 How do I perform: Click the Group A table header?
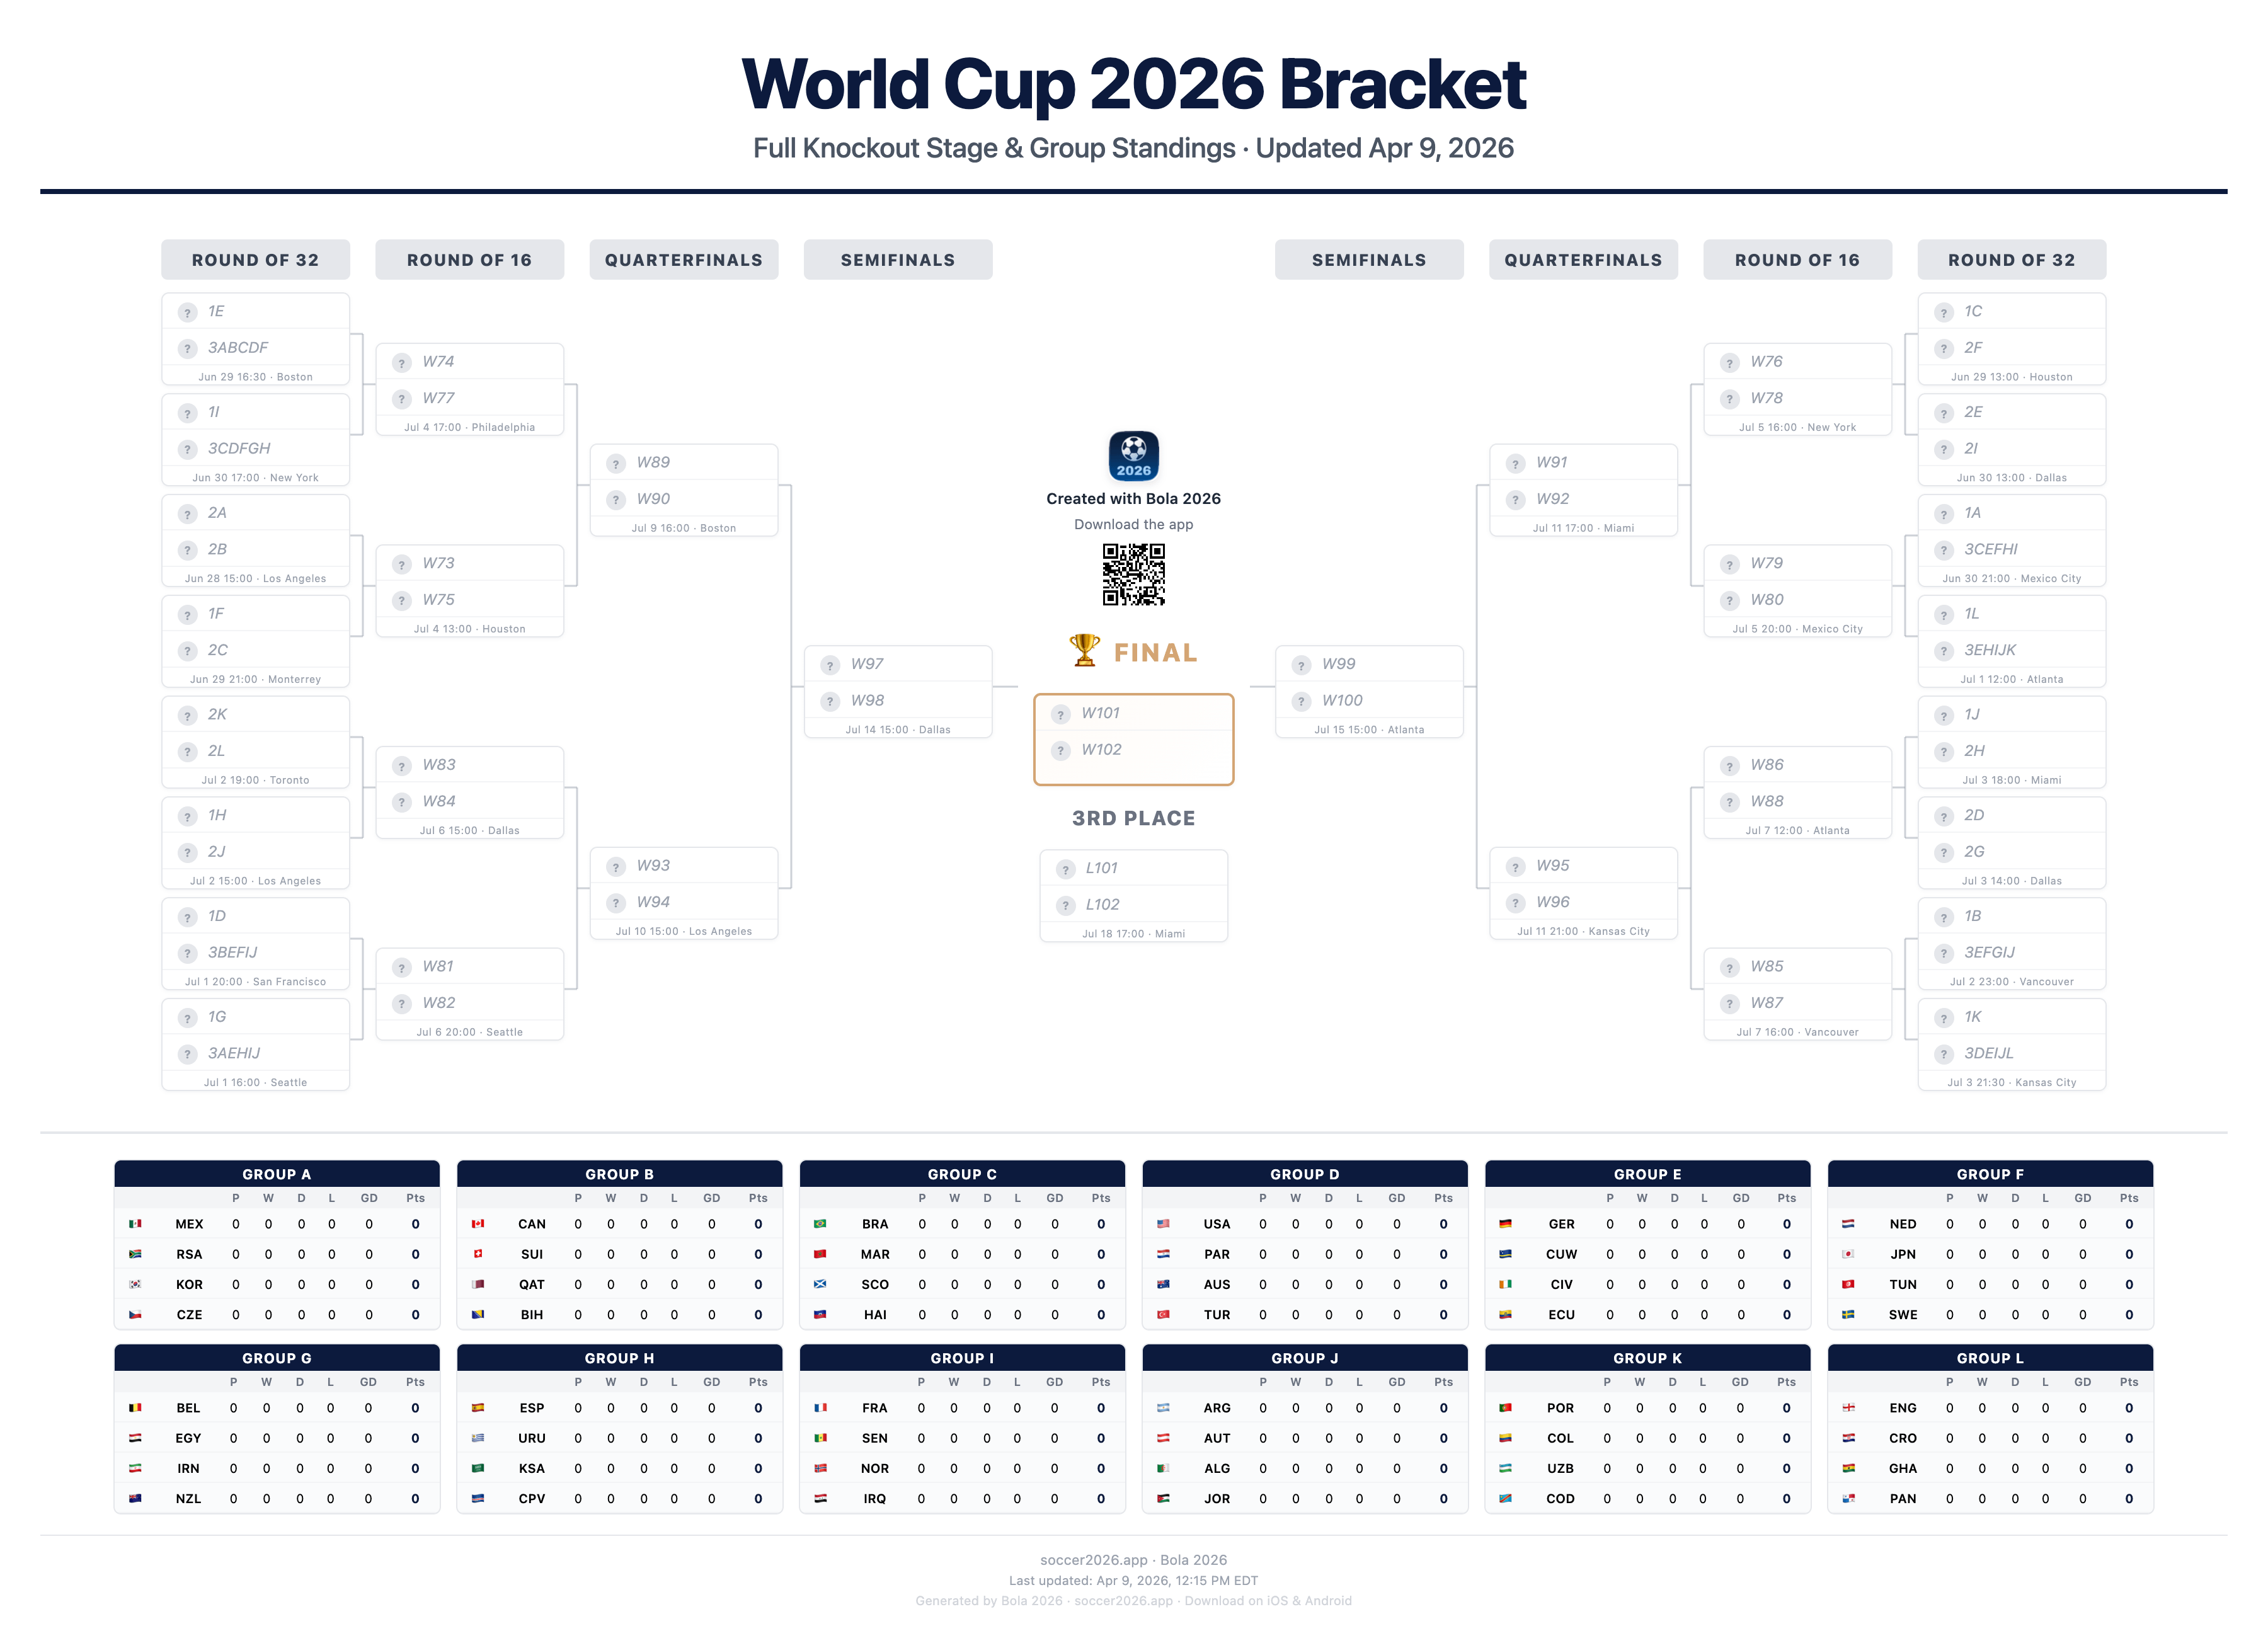click(x=276, y=1174)
